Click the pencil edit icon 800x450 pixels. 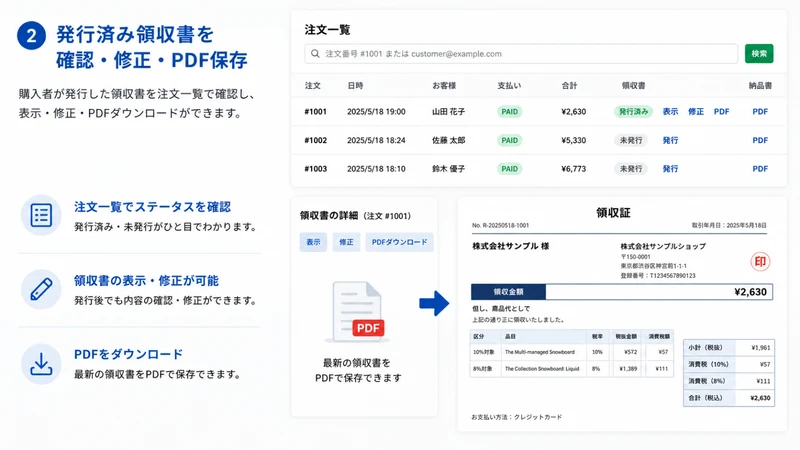pos(41,289)
